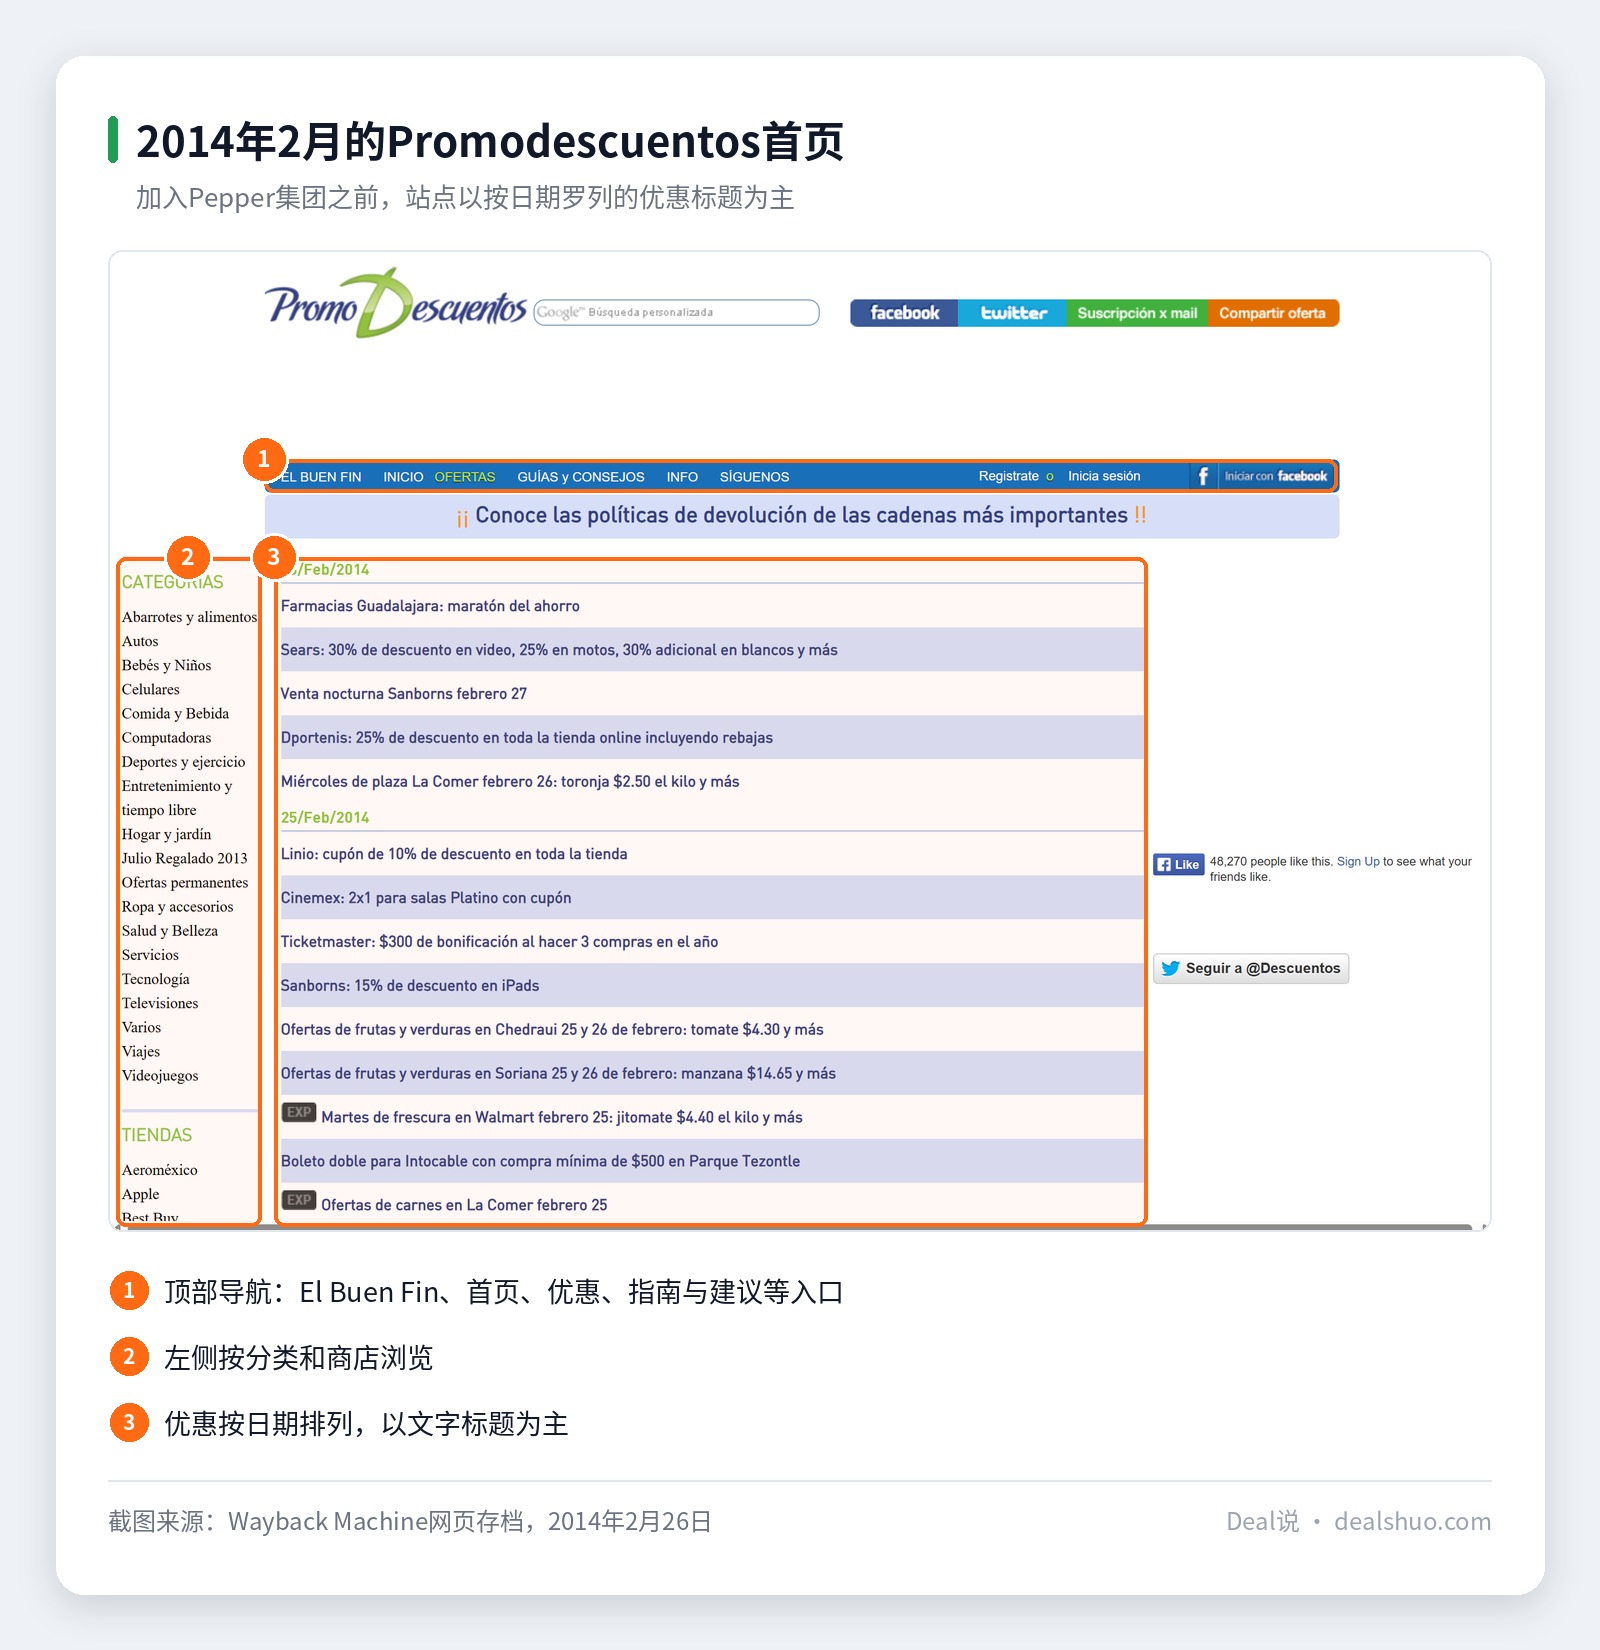Image resolution: width=1600 pixels, height=1650 pixels.
Task: Open the Televisiones category
Action: pyautogui.click(x=160, y=1003)
